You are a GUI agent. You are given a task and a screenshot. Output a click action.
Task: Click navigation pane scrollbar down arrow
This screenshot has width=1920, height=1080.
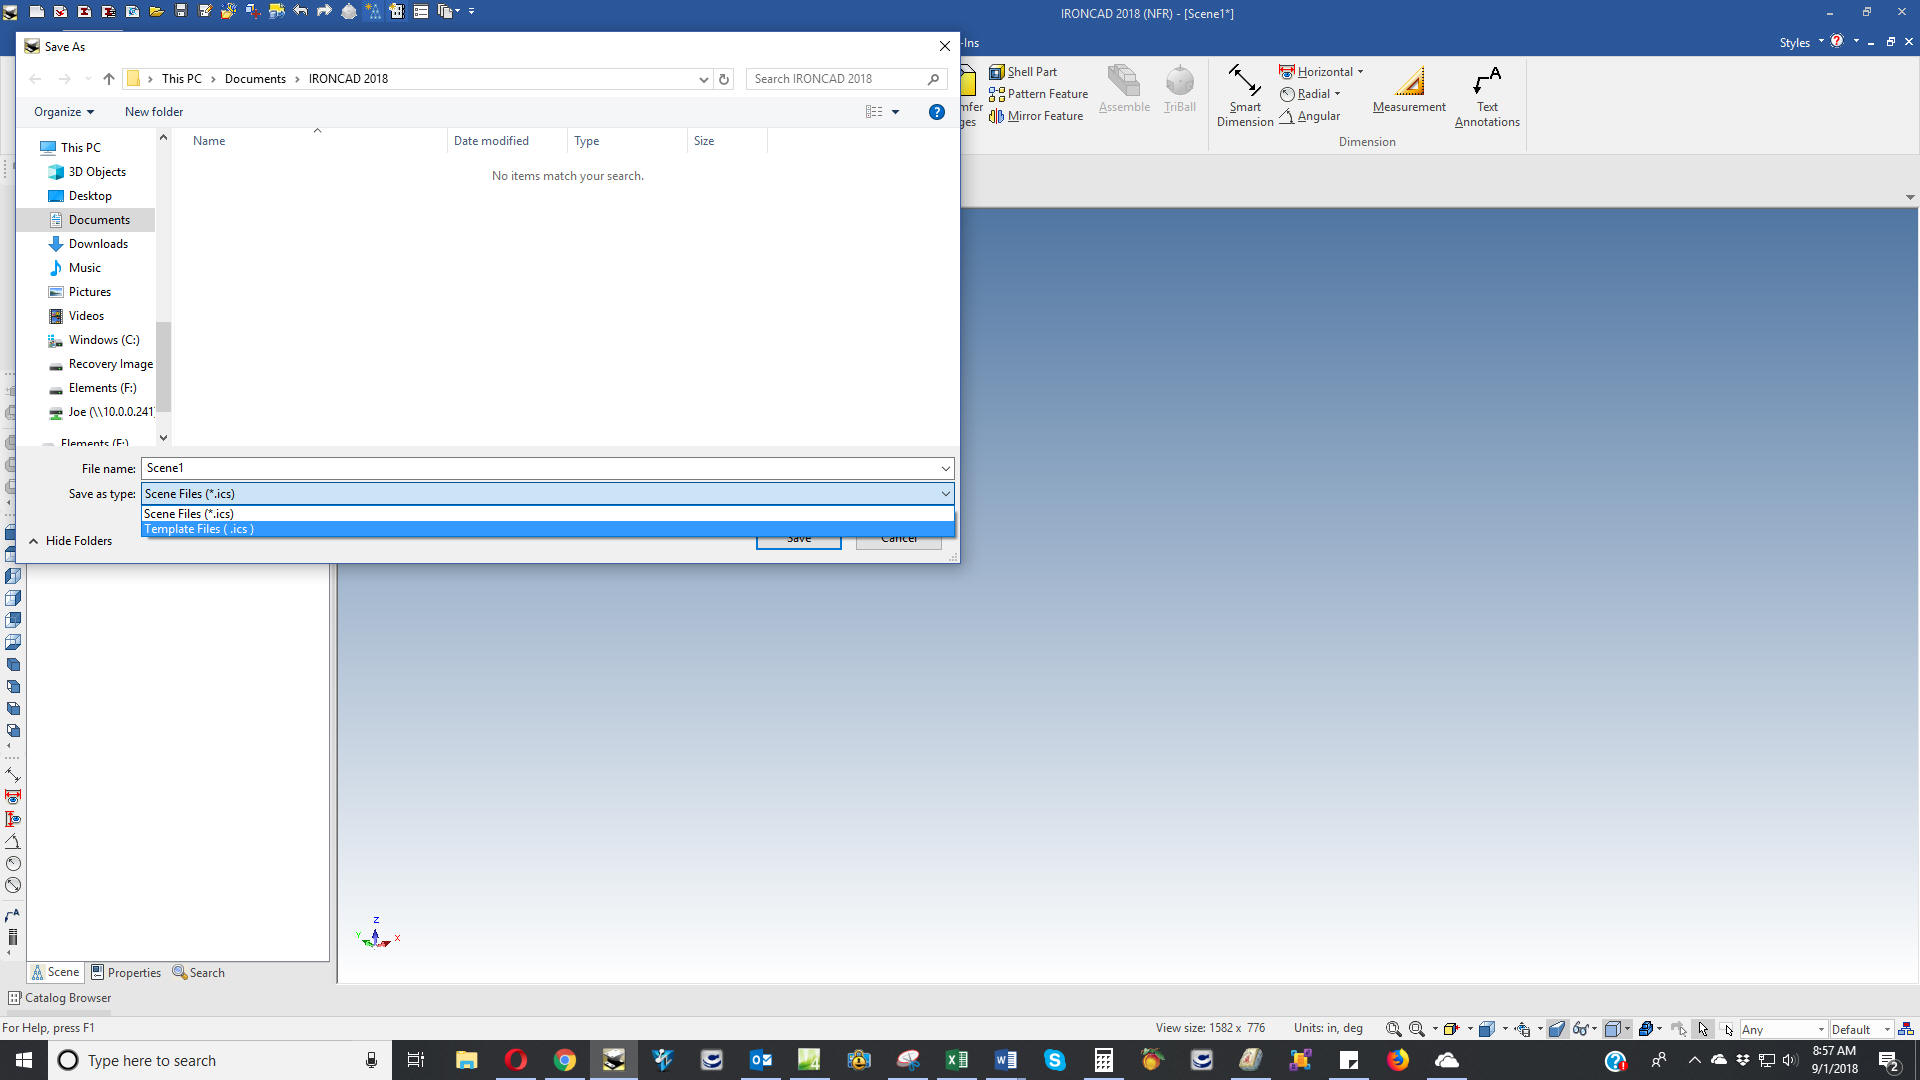point(163,438)
